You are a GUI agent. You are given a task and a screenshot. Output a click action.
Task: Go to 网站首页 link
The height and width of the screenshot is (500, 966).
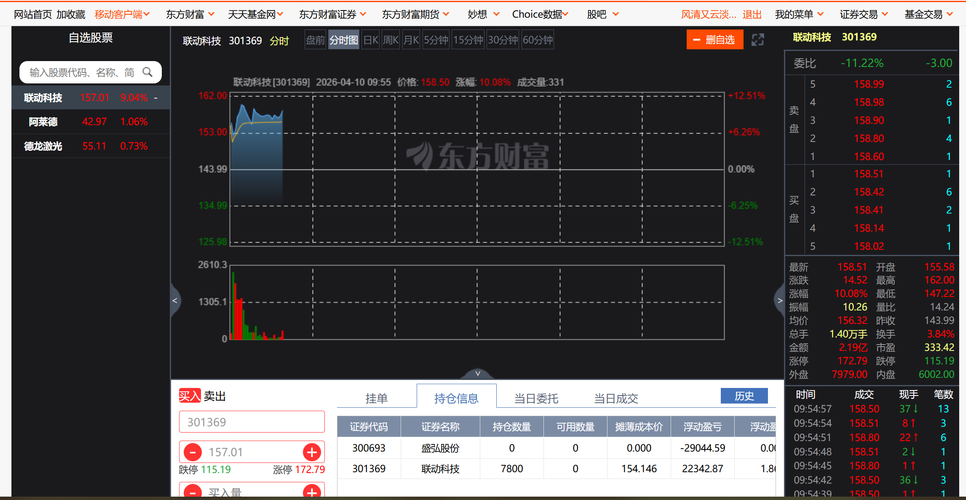click(x=33, y=14)
